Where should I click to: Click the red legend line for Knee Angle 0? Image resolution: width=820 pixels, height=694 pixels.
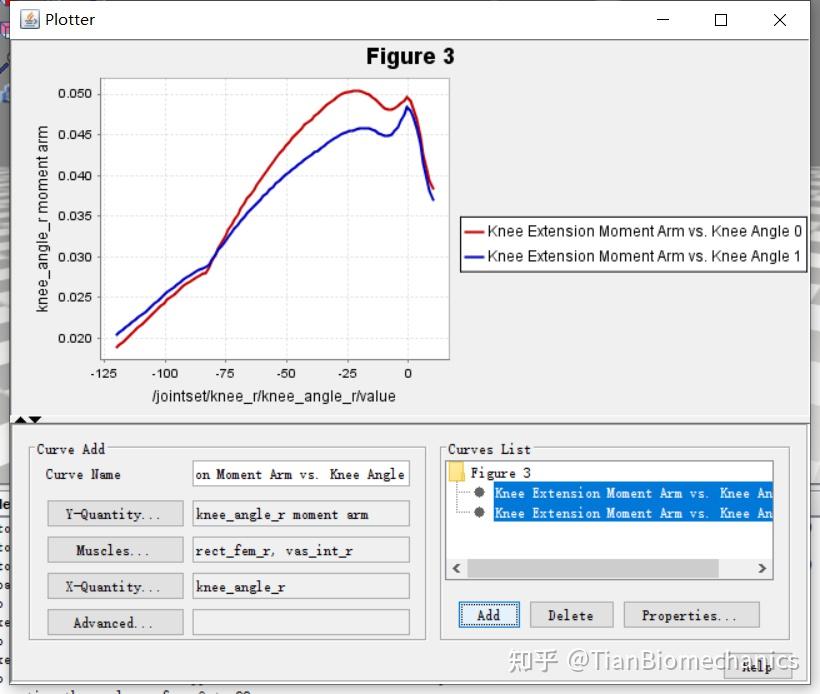pyautogui.click(x=474, y=231)
